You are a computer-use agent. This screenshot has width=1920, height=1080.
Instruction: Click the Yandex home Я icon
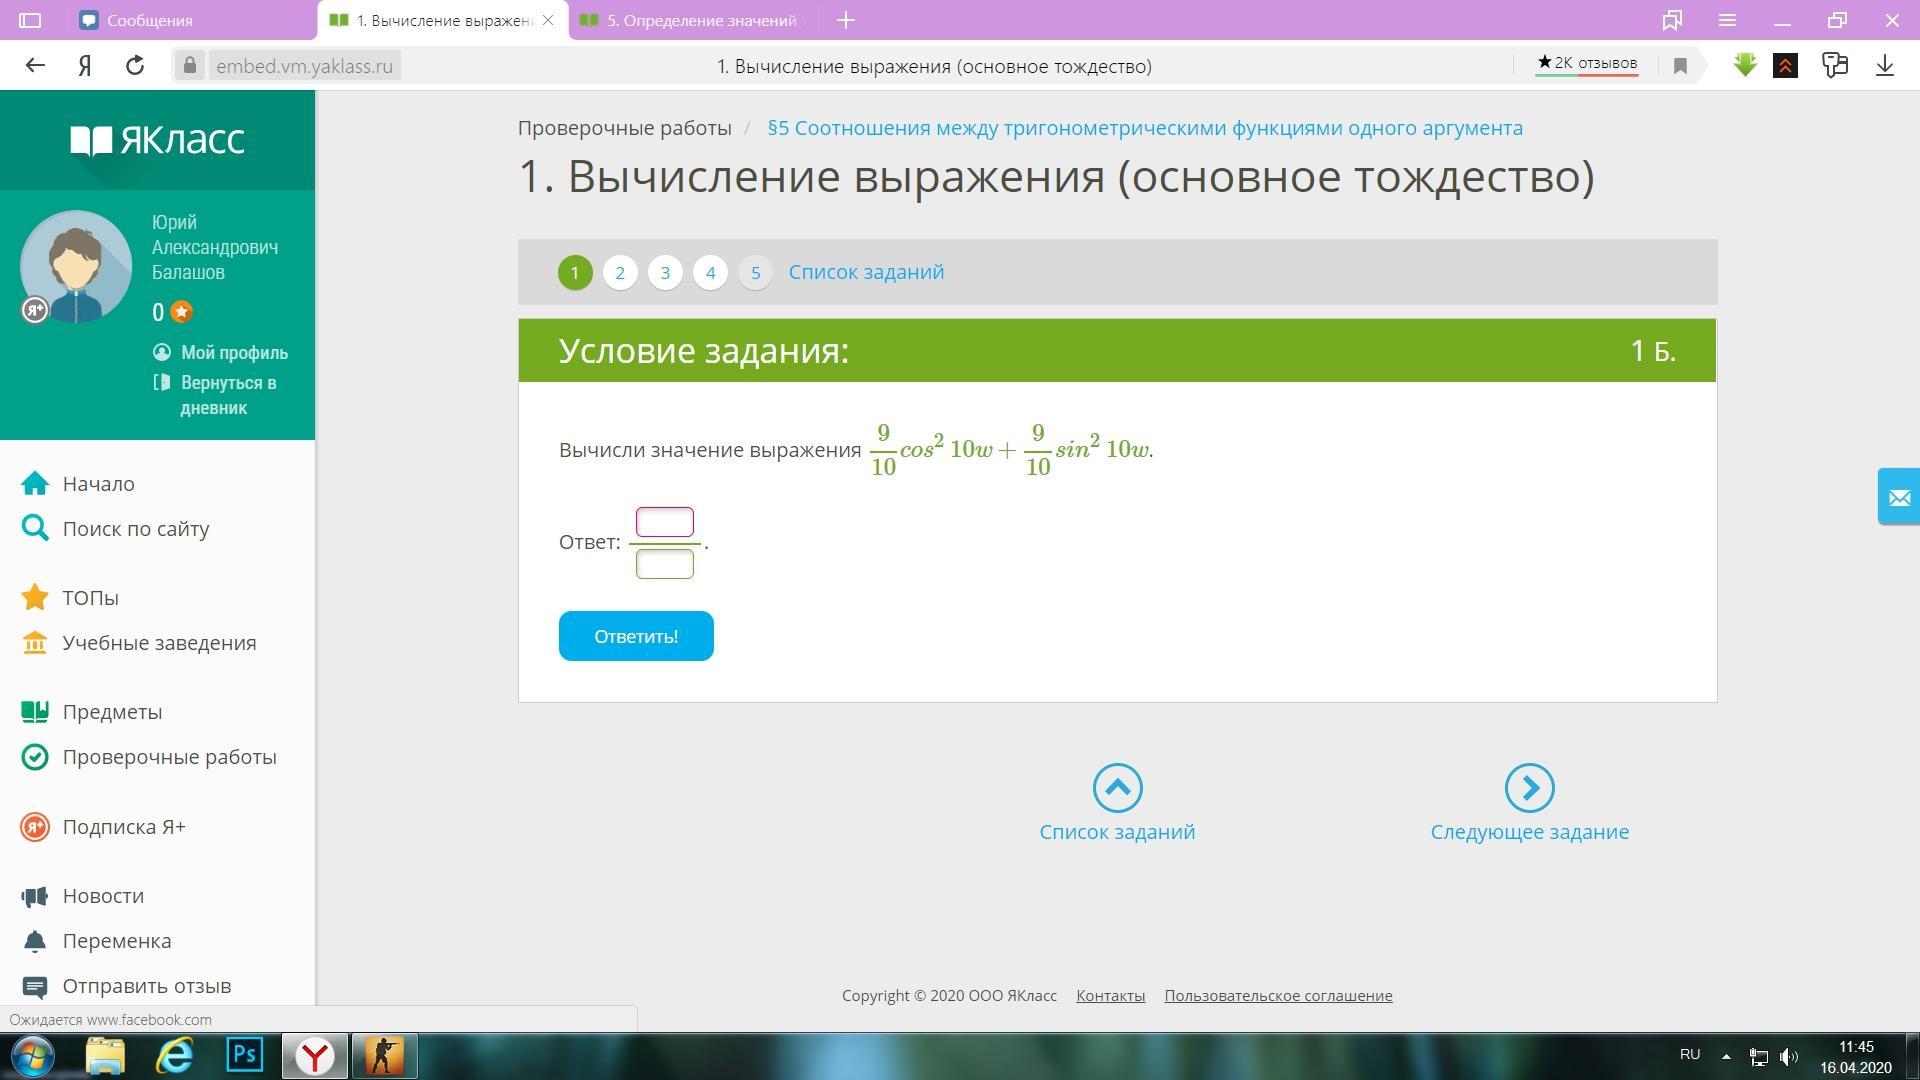click(x=85, y=66)
